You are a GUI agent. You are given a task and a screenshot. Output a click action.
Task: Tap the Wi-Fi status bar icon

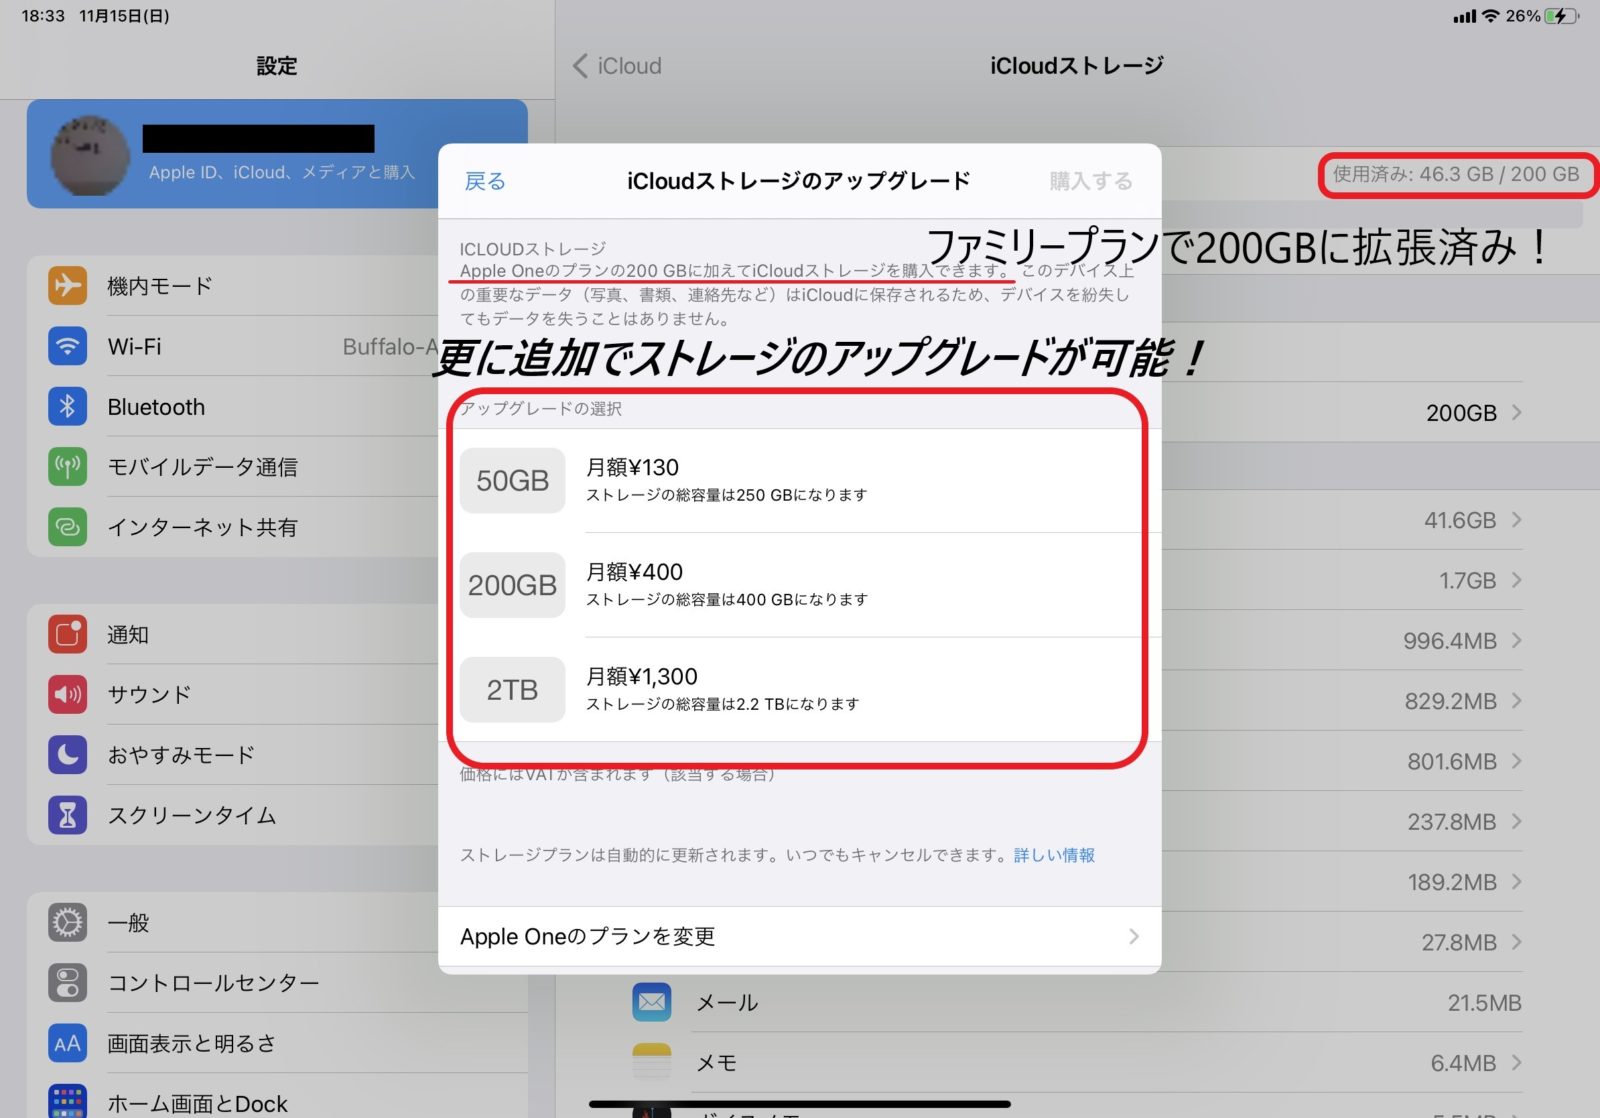tap(1491, 16)
